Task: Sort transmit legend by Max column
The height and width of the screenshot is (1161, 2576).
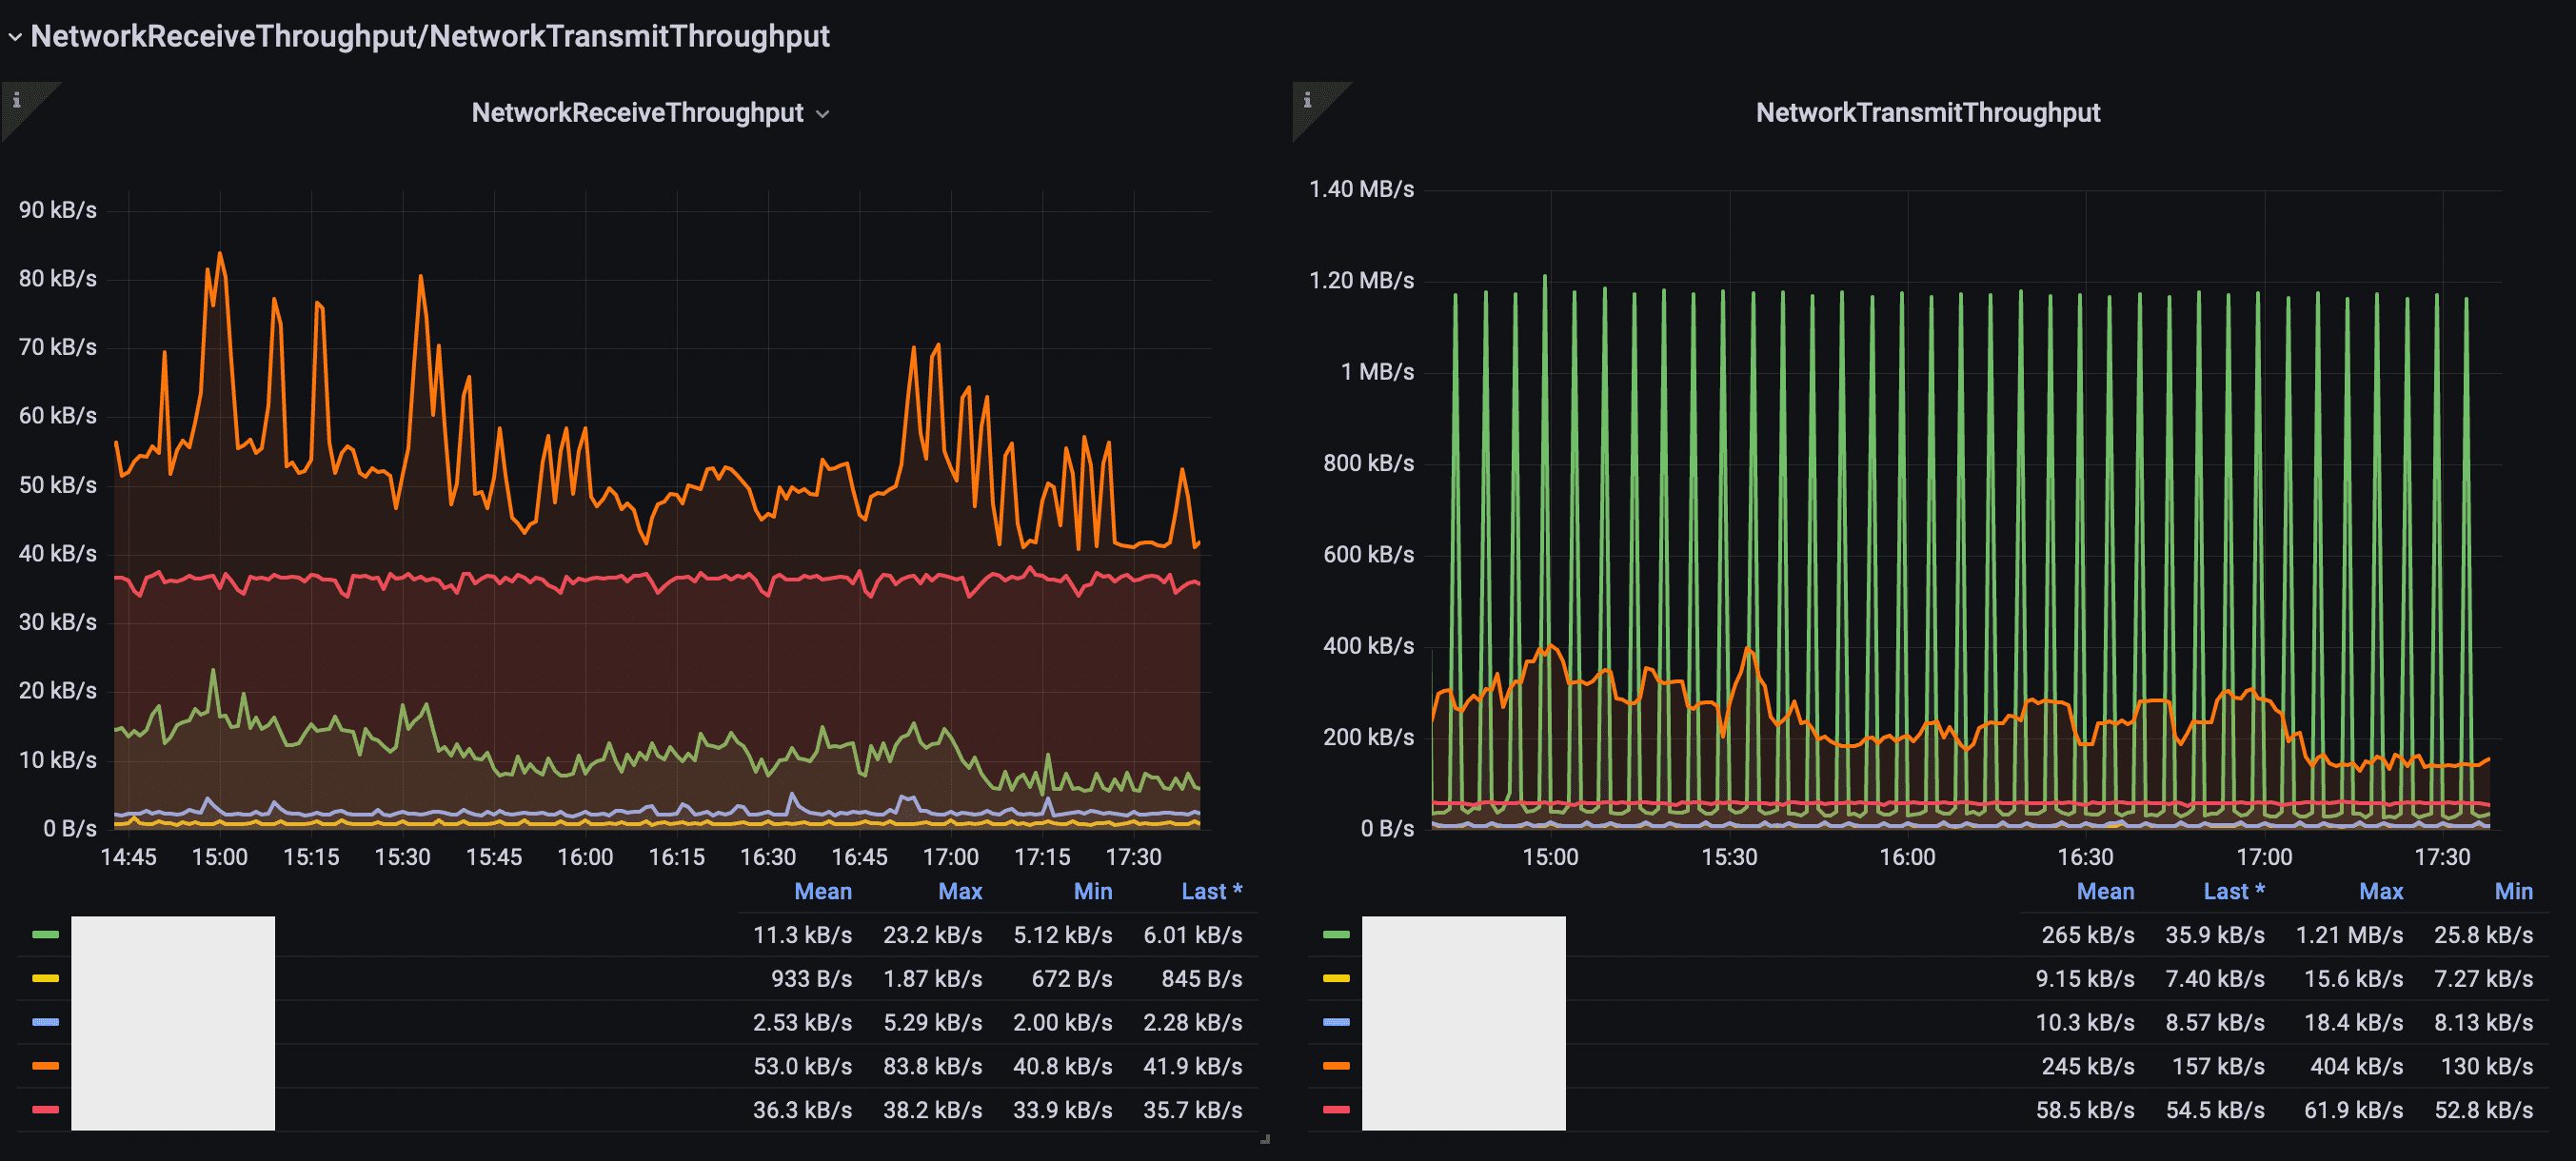Action: click(2380, 891)
